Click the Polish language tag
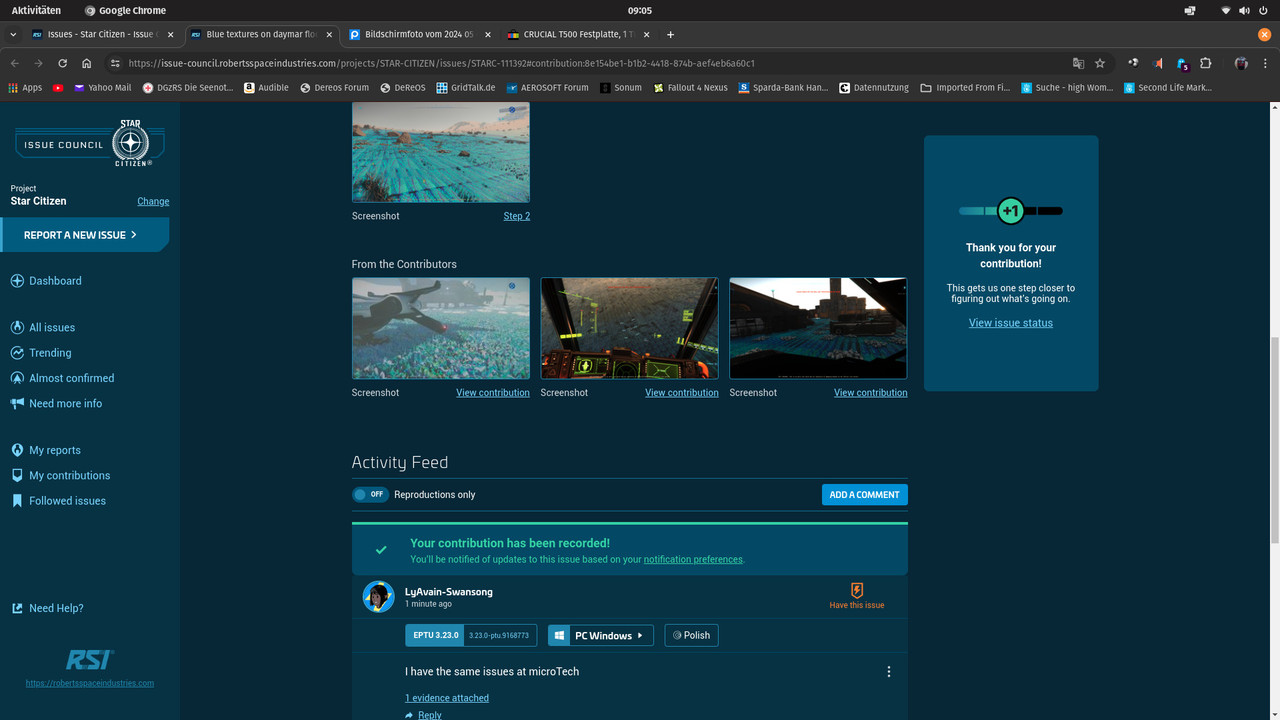This screenshot has width=1280, height=720. point(691,635)
